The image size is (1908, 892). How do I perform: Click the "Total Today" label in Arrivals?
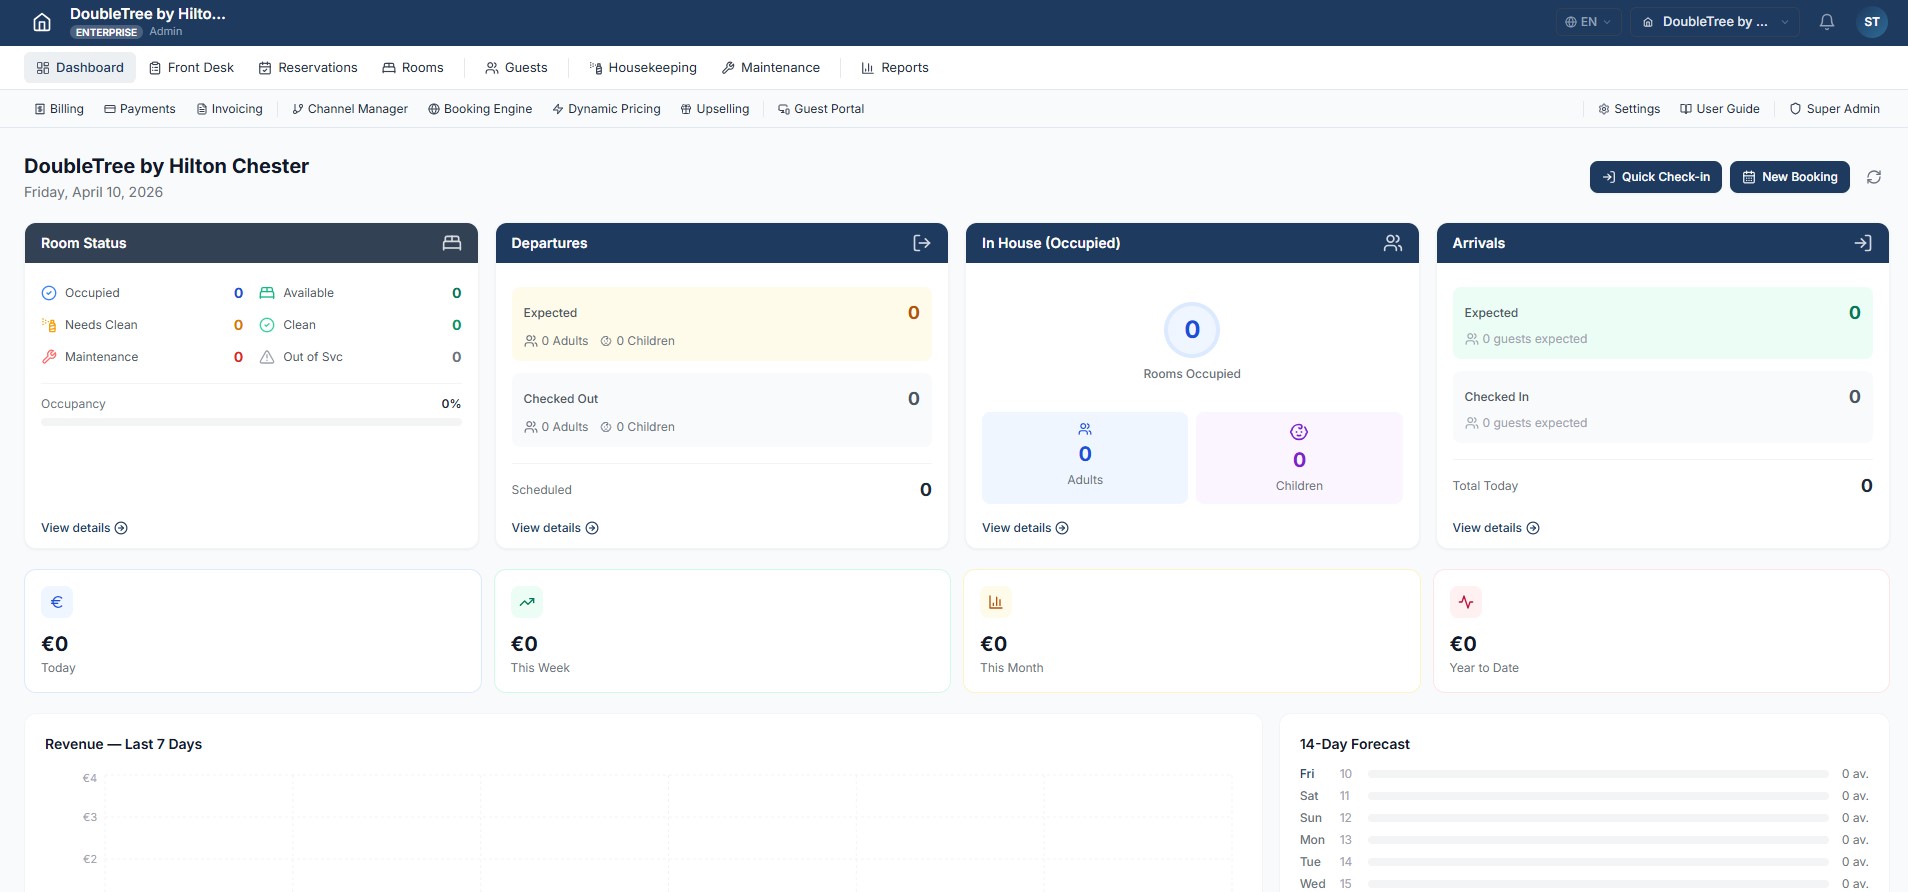1485,486
